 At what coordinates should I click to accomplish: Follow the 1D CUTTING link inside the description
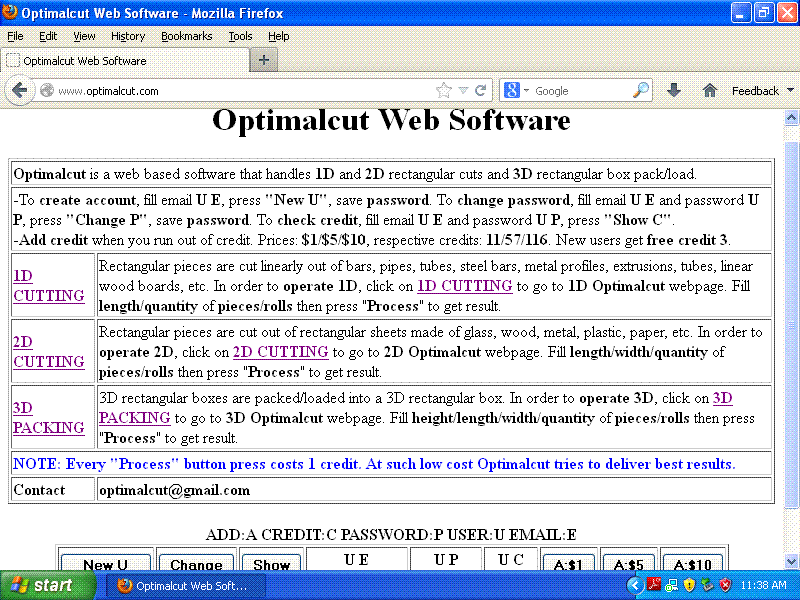point(465,286)
